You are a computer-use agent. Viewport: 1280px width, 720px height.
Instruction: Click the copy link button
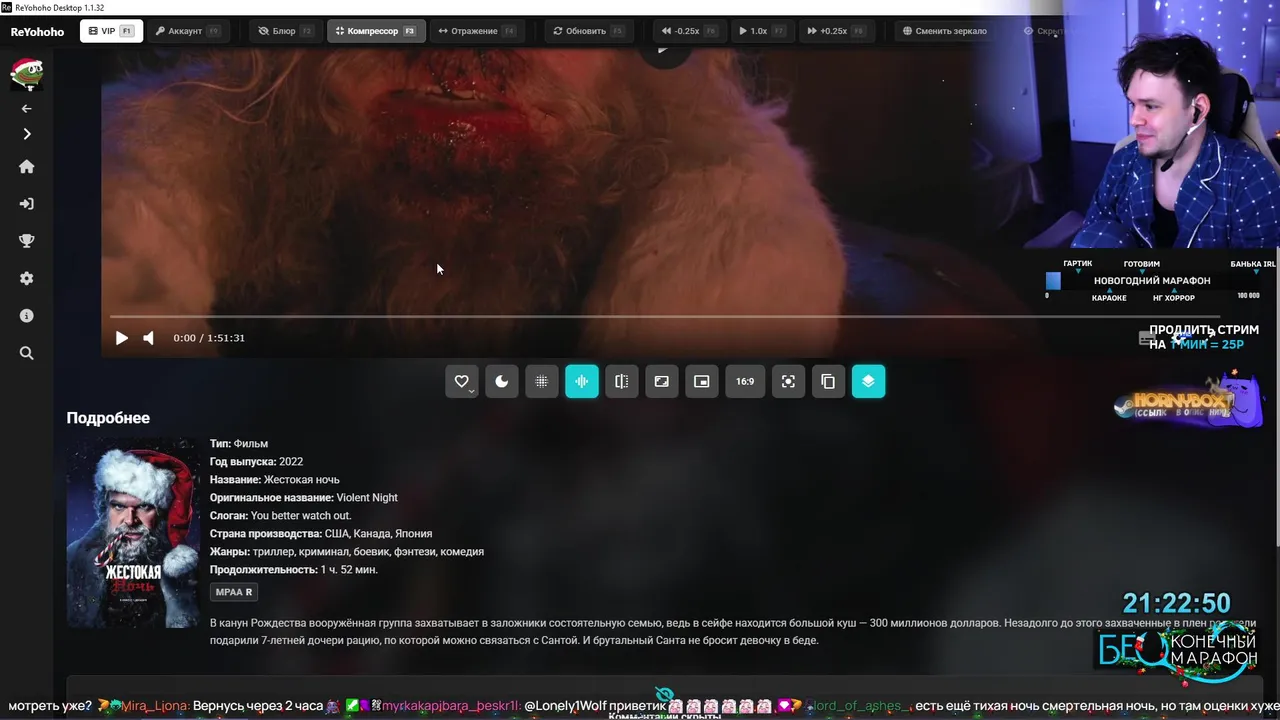click(x=828, y=381)
